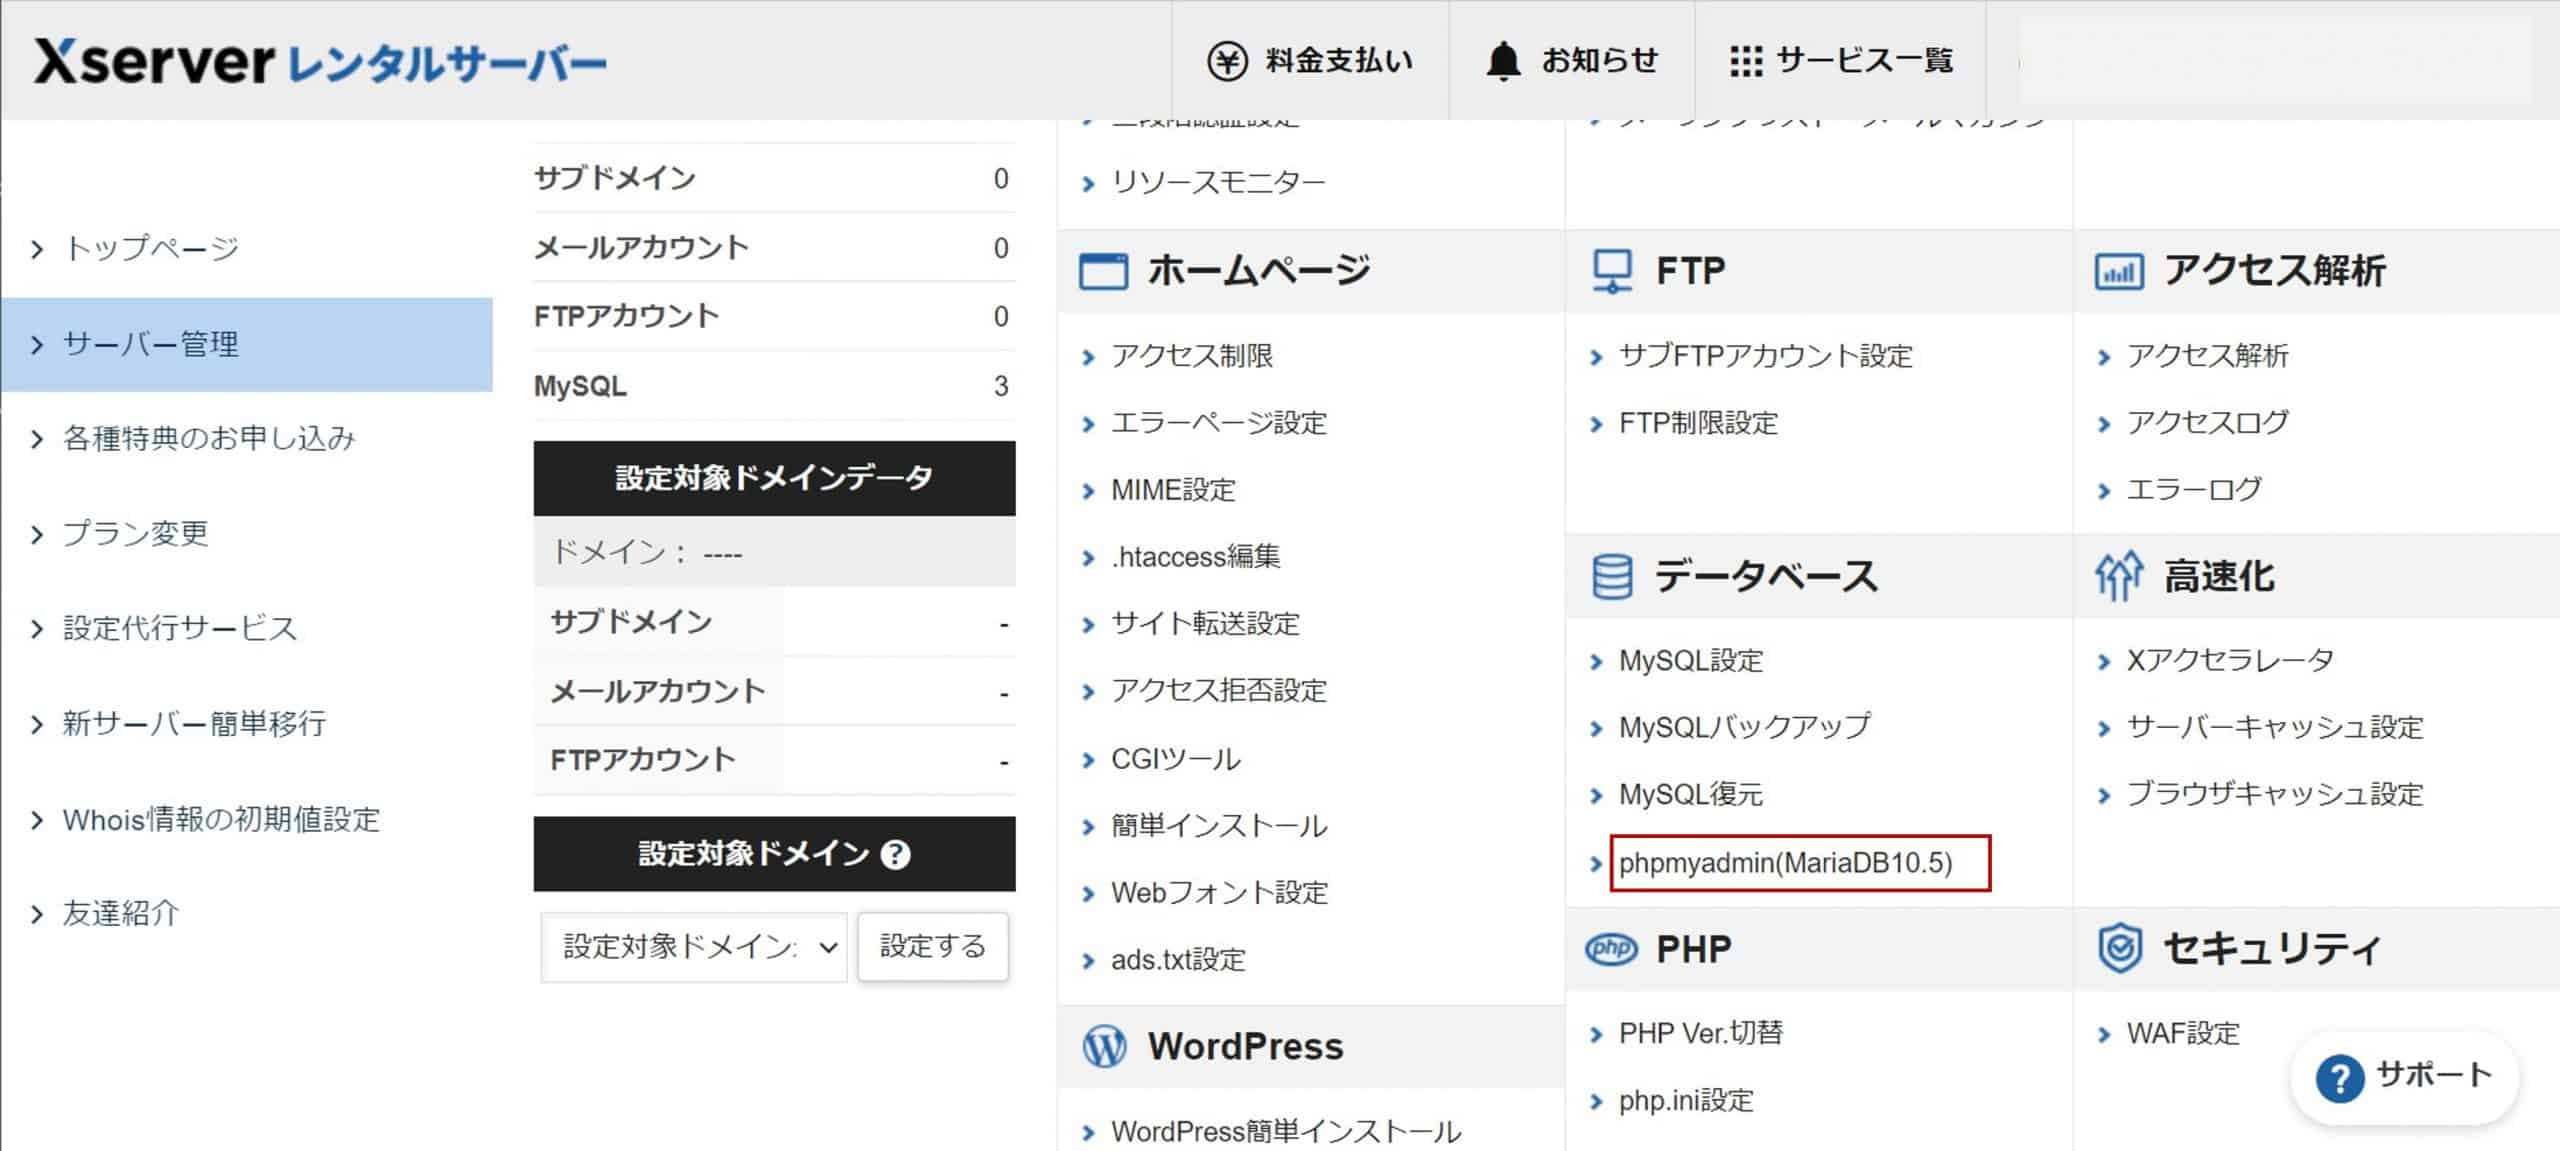Open the エラーページ設定 link
This screenshot has width=2560, height=1151.
point(1219,423)
